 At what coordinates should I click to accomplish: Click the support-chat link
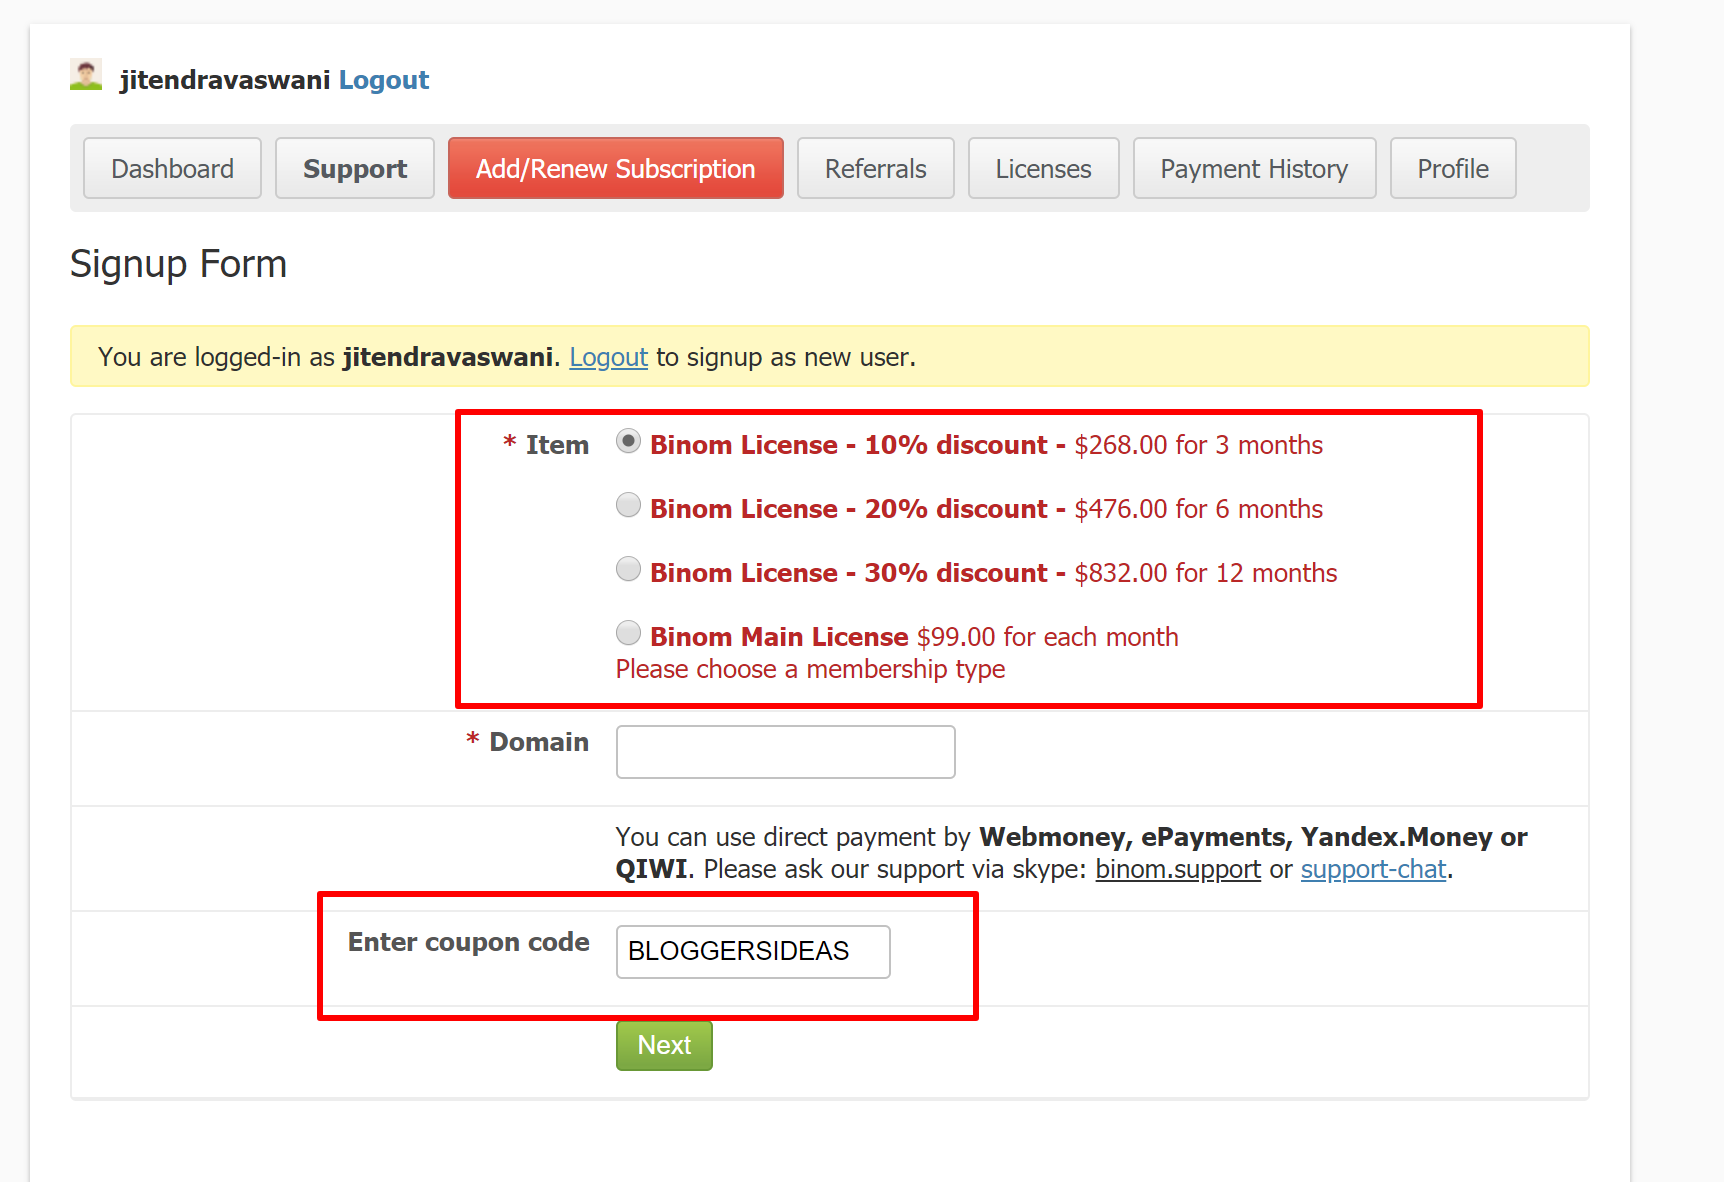click(1373, 869)
